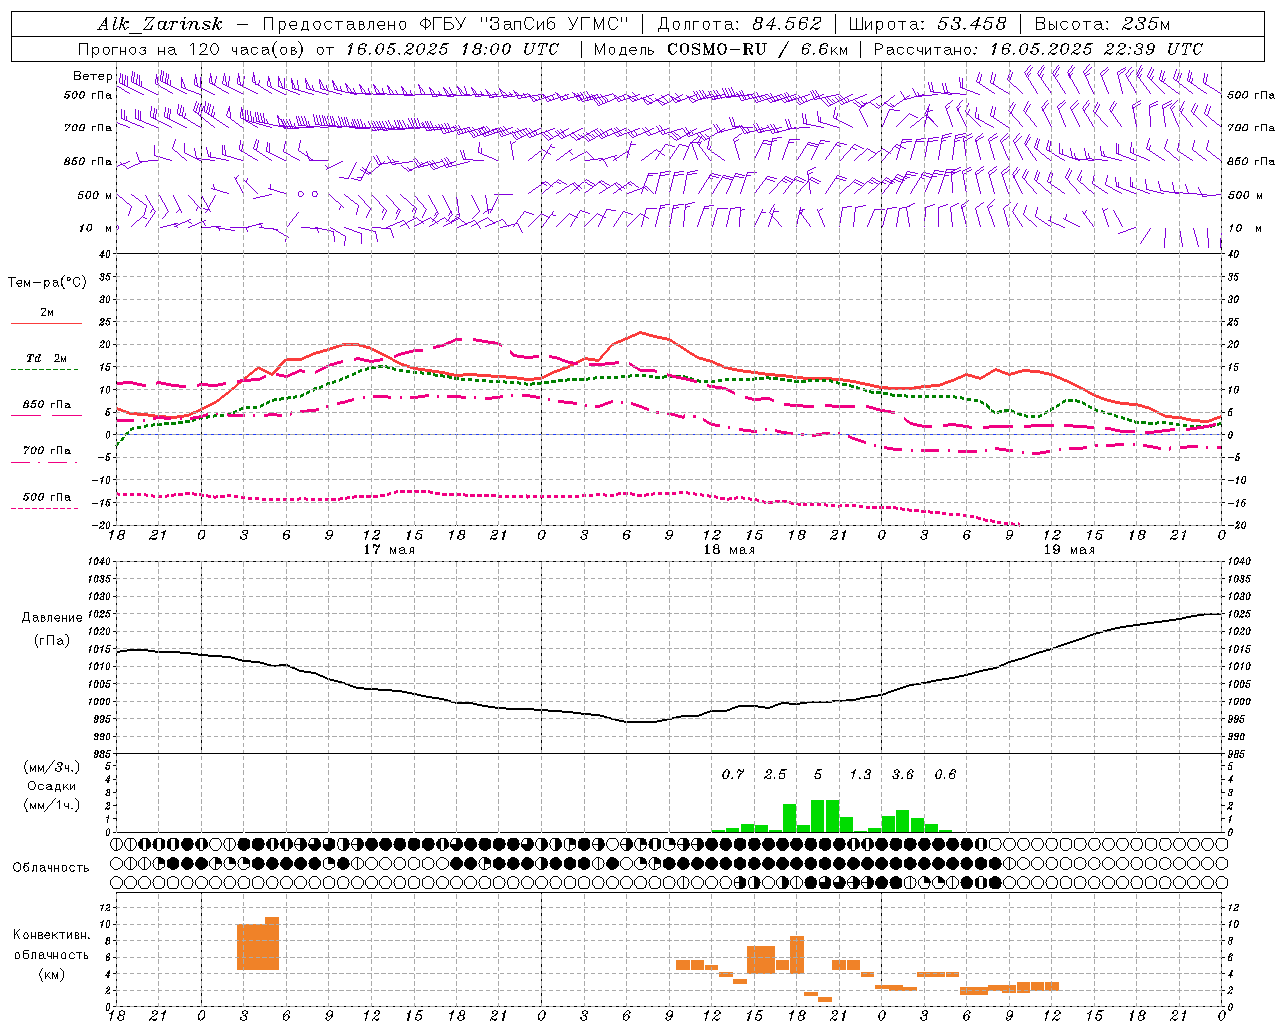Image resolution: width=1280 pixels, height=1024 pixels.
Task: Click the Рассчитано: 16.05.2025 22:39 UTC text
Action: (x=1038, y=49)
